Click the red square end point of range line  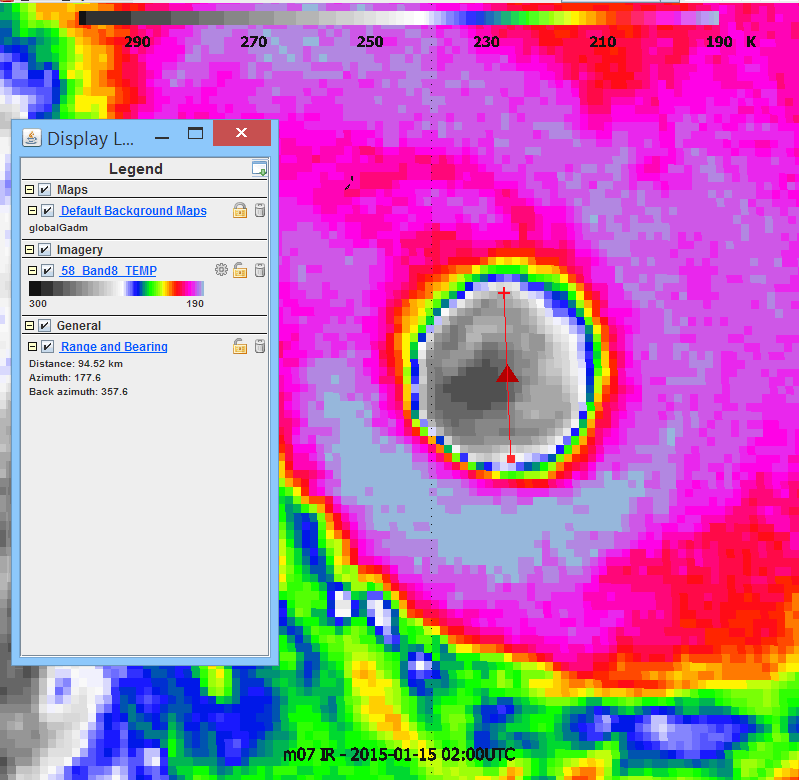pos(511,459)
